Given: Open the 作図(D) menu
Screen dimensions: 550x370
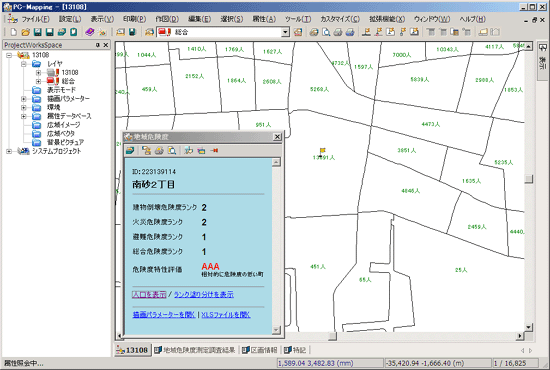Looking at the screenshot, I should [x=167, y=19].
